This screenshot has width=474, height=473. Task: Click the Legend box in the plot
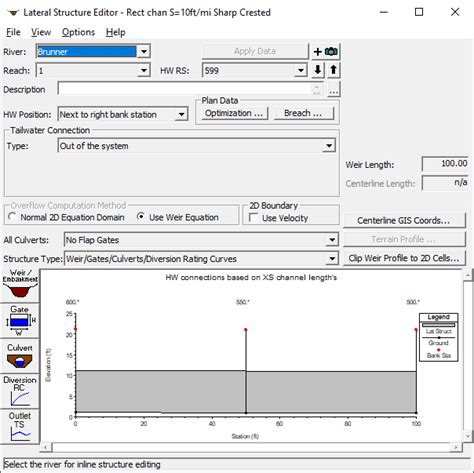[438, 337]
